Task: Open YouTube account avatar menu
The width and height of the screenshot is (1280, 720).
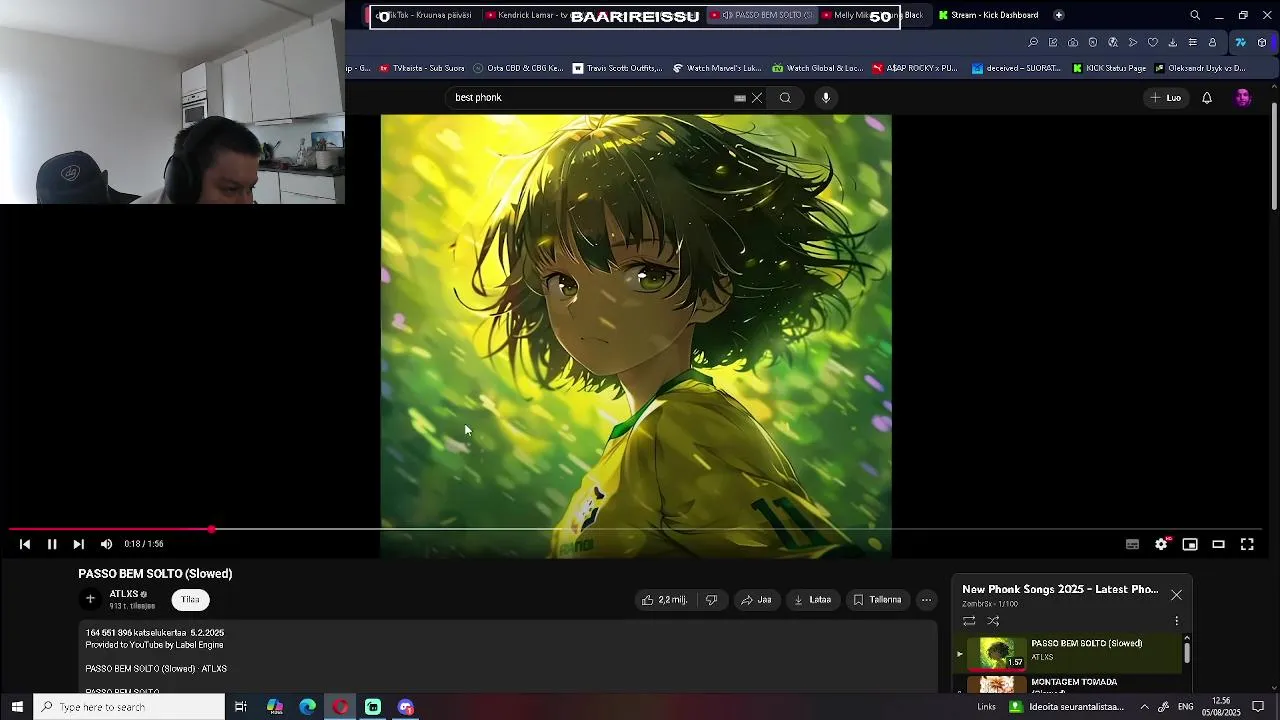Action: [x=1243, y=98]
